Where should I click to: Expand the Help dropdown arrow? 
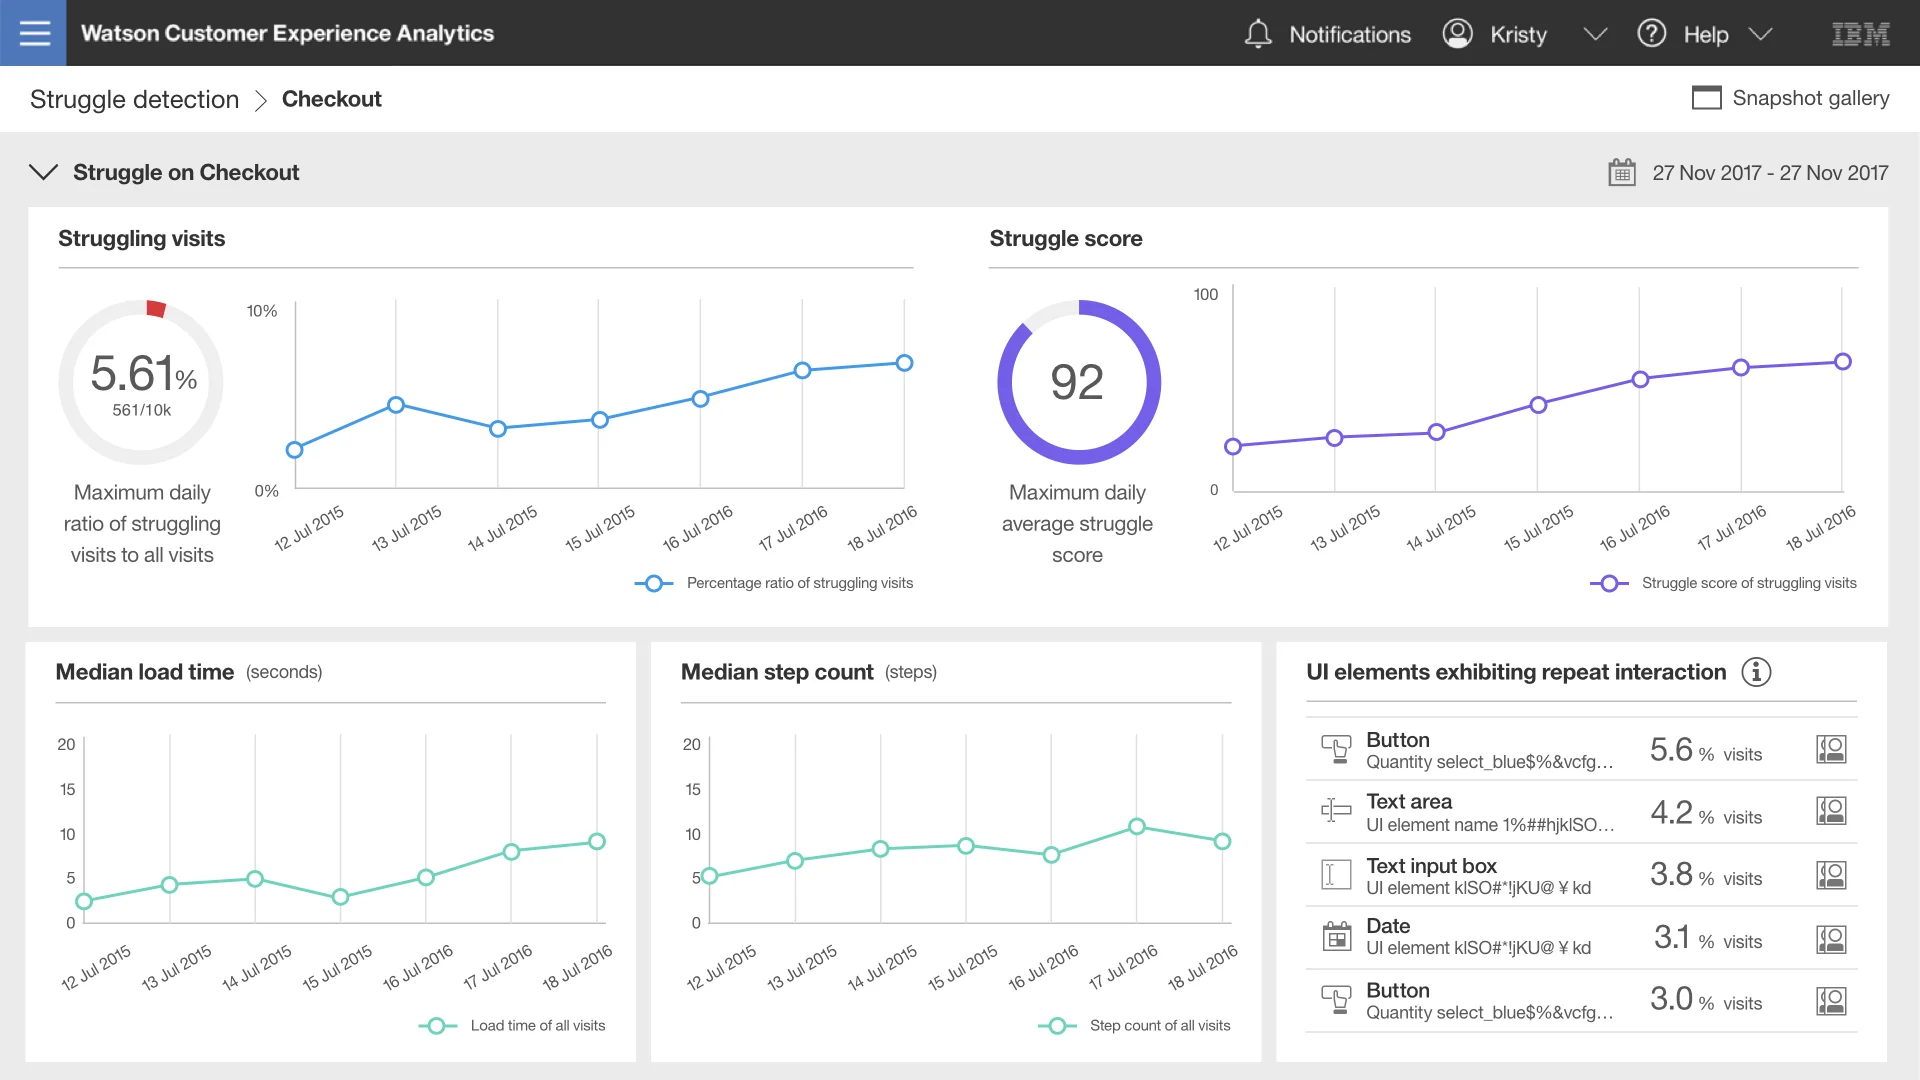click(x=1760, y=34)
